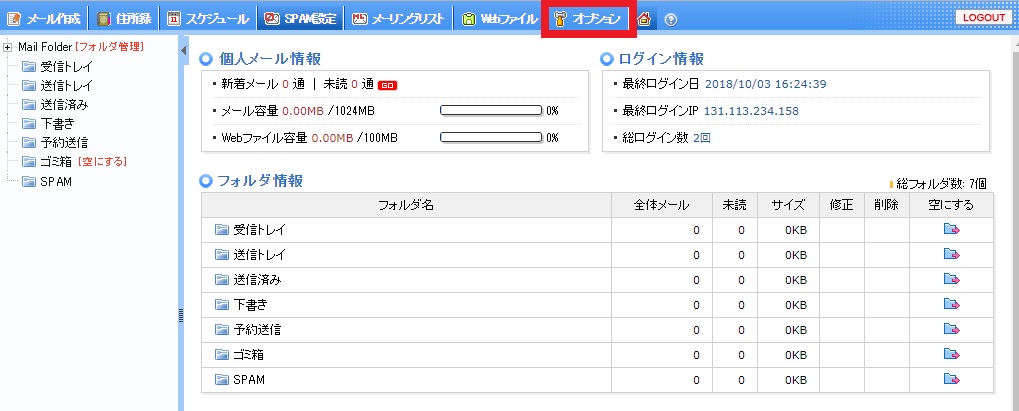Click the mail capacity progress bar
Viewport: 1019px width, 411px height.
point(490,110)
